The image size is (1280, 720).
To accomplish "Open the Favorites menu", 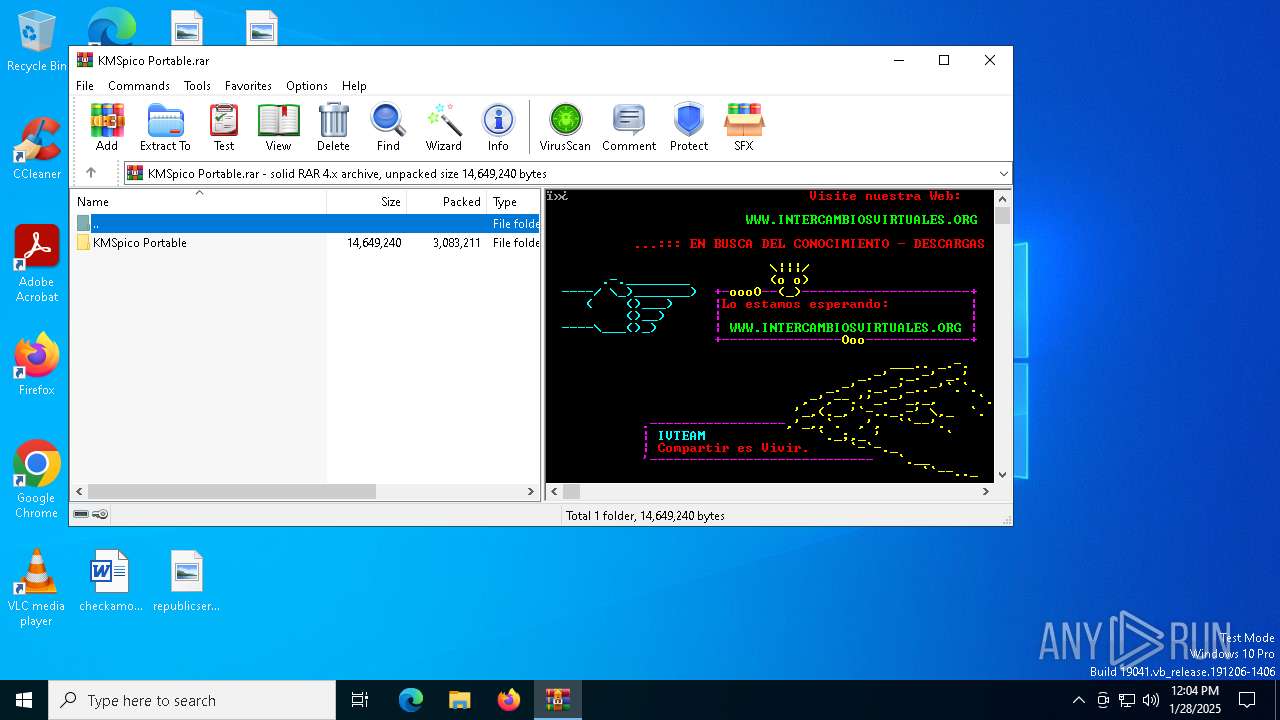I will 248,86.
